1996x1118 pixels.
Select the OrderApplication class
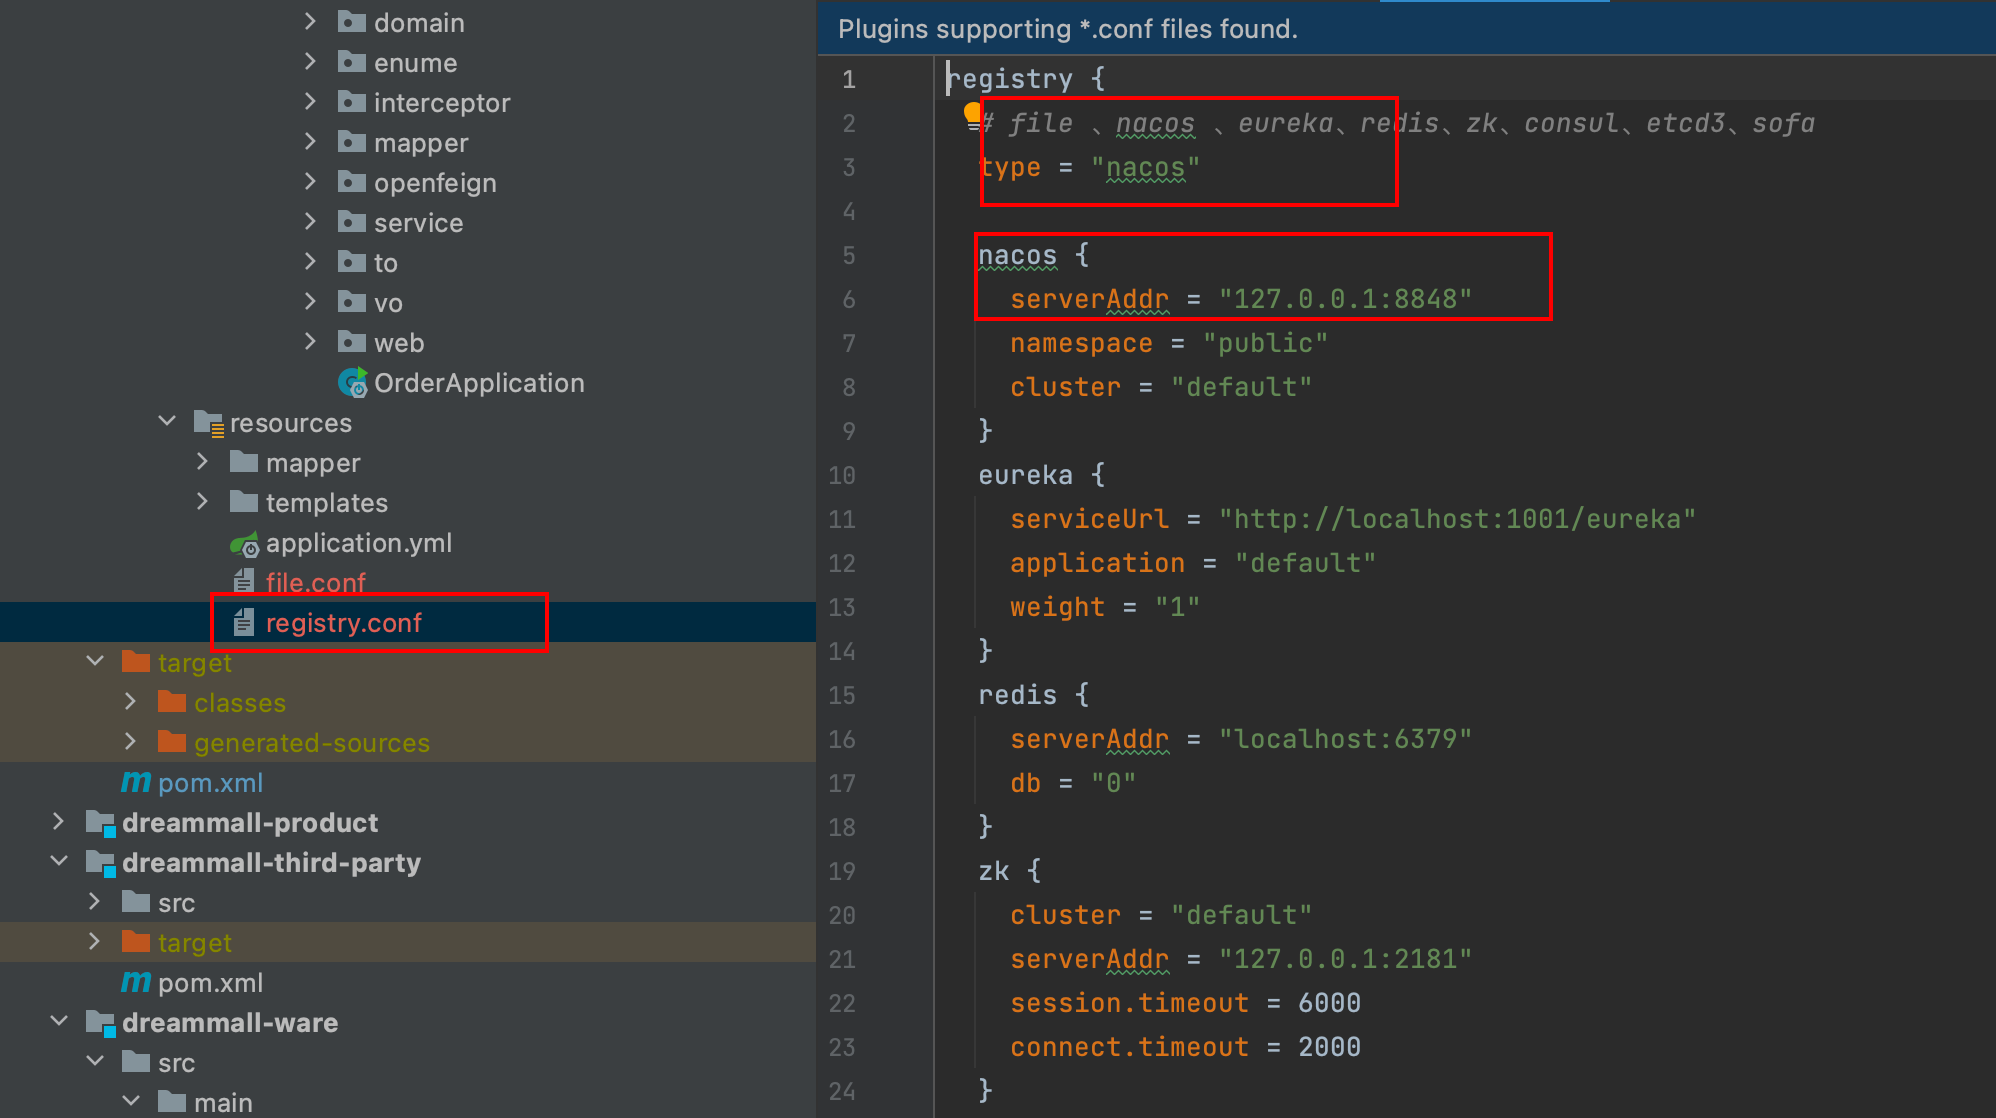click(479, 383)
